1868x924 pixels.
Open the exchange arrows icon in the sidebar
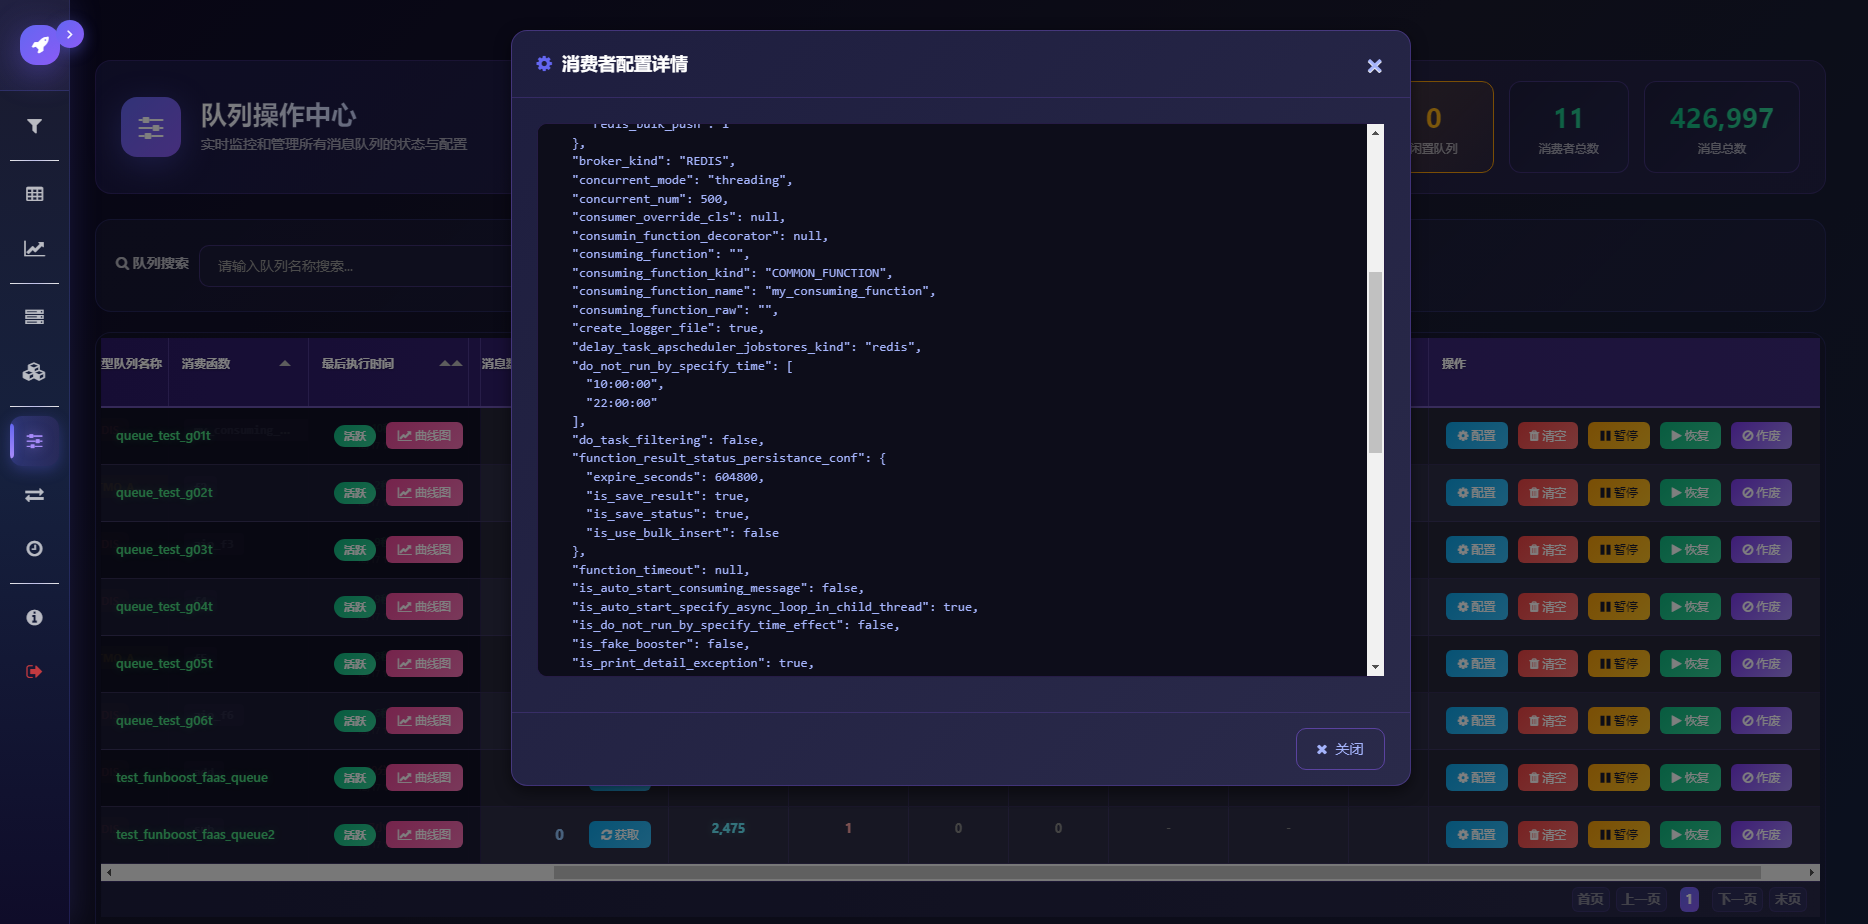click(x=34, y=495)
